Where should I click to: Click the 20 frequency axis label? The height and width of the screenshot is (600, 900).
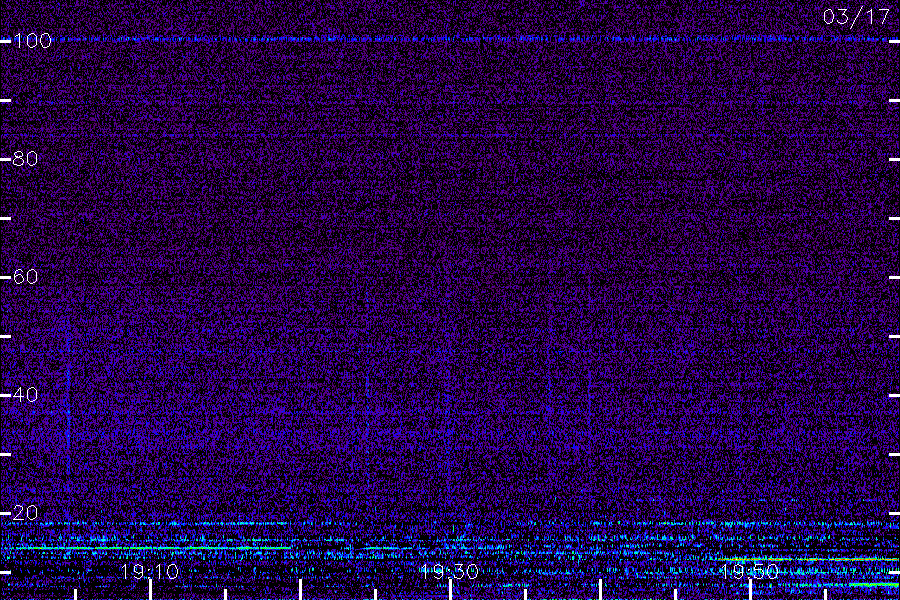pyautogui.click(x=25, y=513)
